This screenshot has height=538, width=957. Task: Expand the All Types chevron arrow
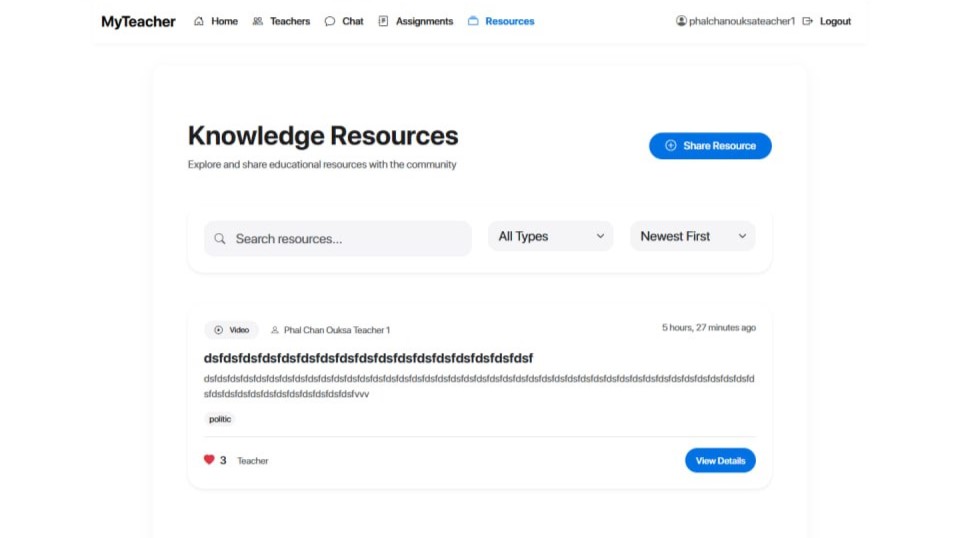[x=600, y=237]
